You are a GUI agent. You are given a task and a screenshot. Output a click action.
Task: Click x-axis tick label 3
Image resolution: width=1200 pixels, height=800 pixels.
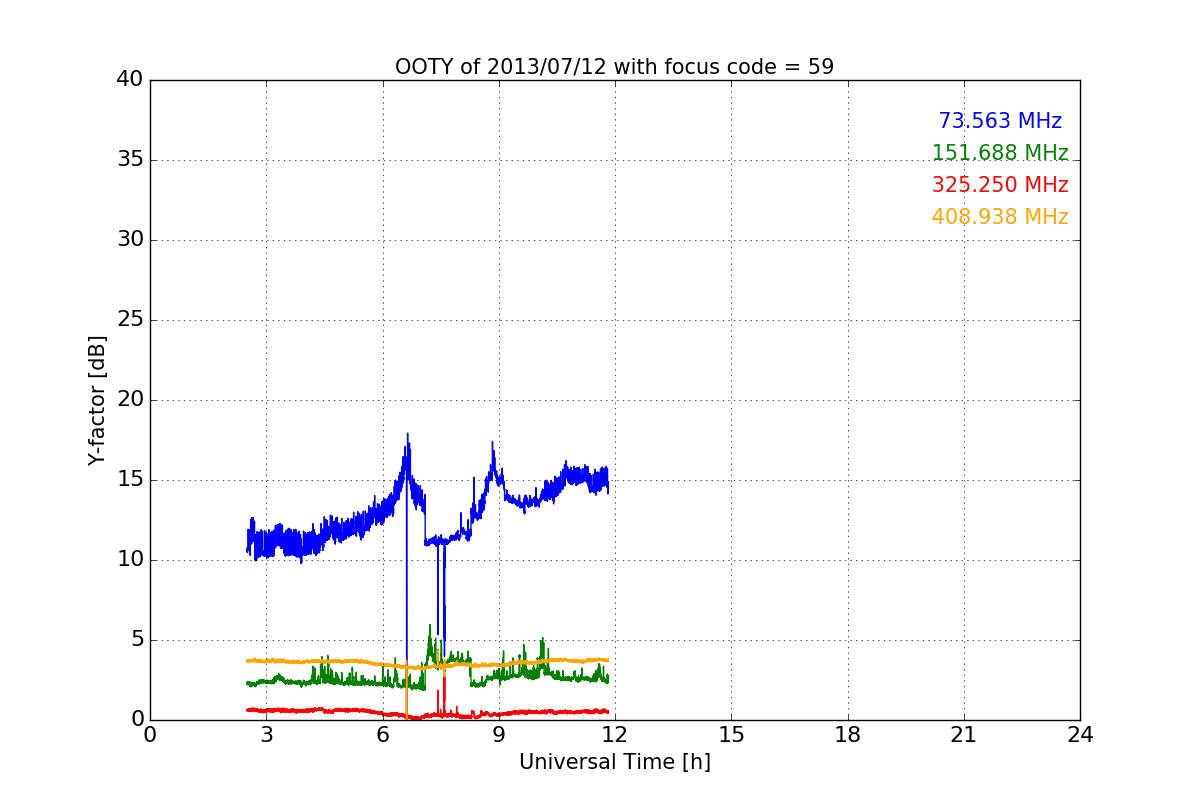pyautogui.click(x=266, y=735)
